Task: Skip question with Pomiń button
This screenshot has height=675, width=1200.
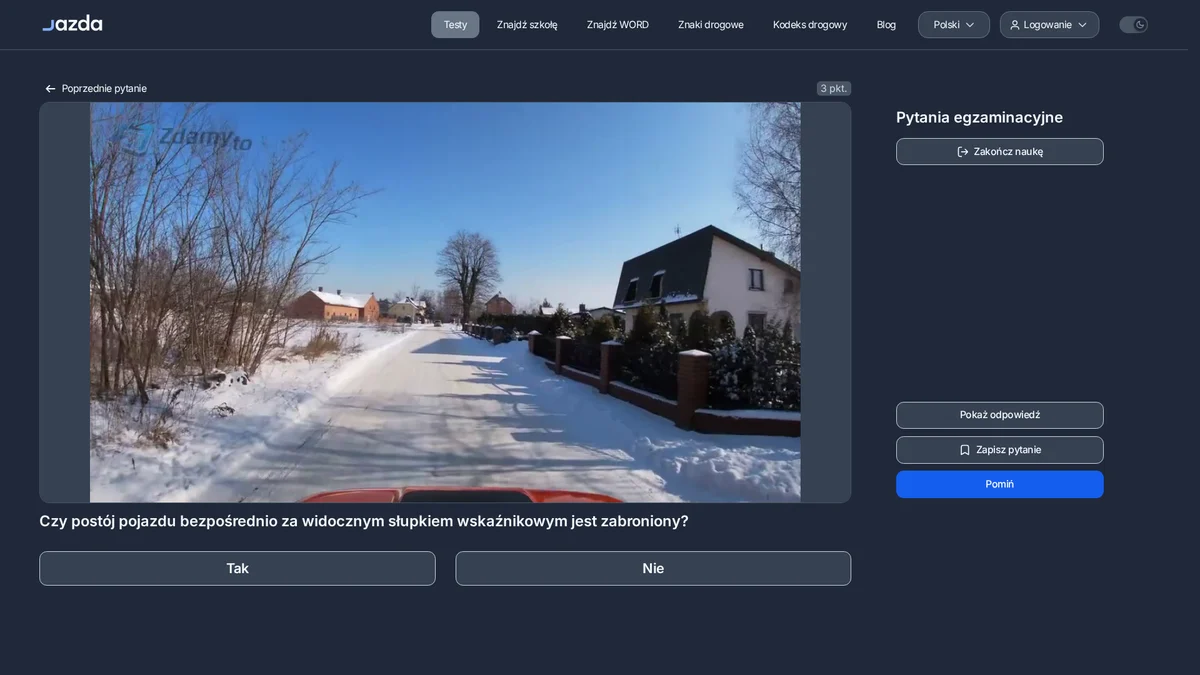Action: 1000,484
